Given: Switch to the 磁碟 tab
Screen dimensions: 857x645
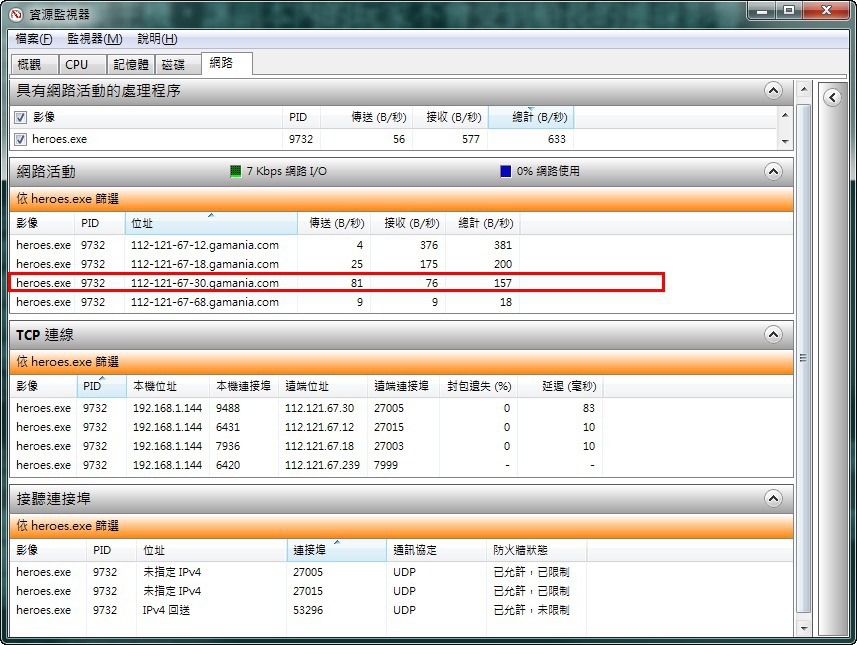Looking at the screenshot, I should tap(178, 64).
